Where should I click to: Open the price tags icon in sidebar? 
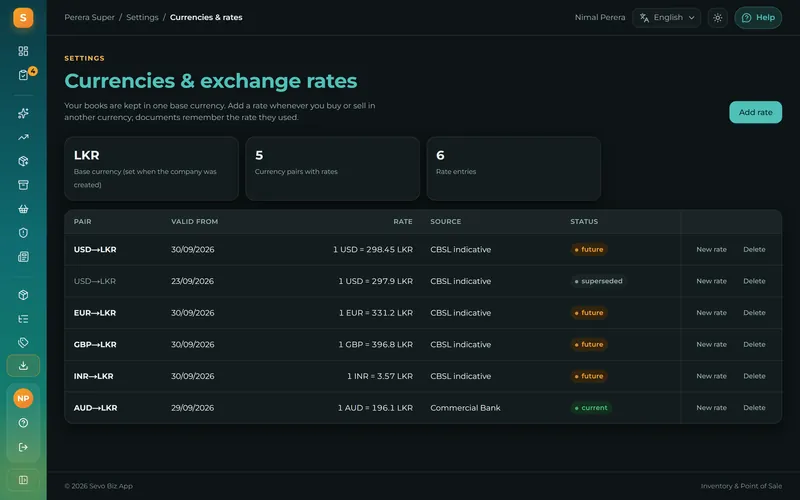point(23,342)
